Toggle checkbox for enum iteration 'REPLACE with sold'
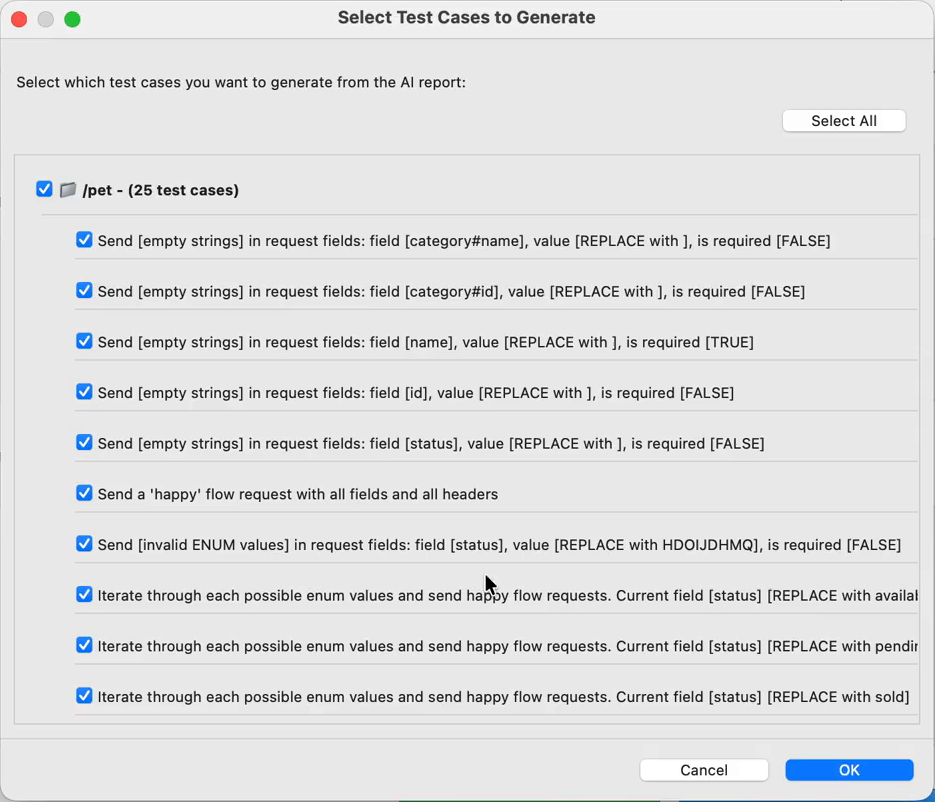 (x=84, y=696)
